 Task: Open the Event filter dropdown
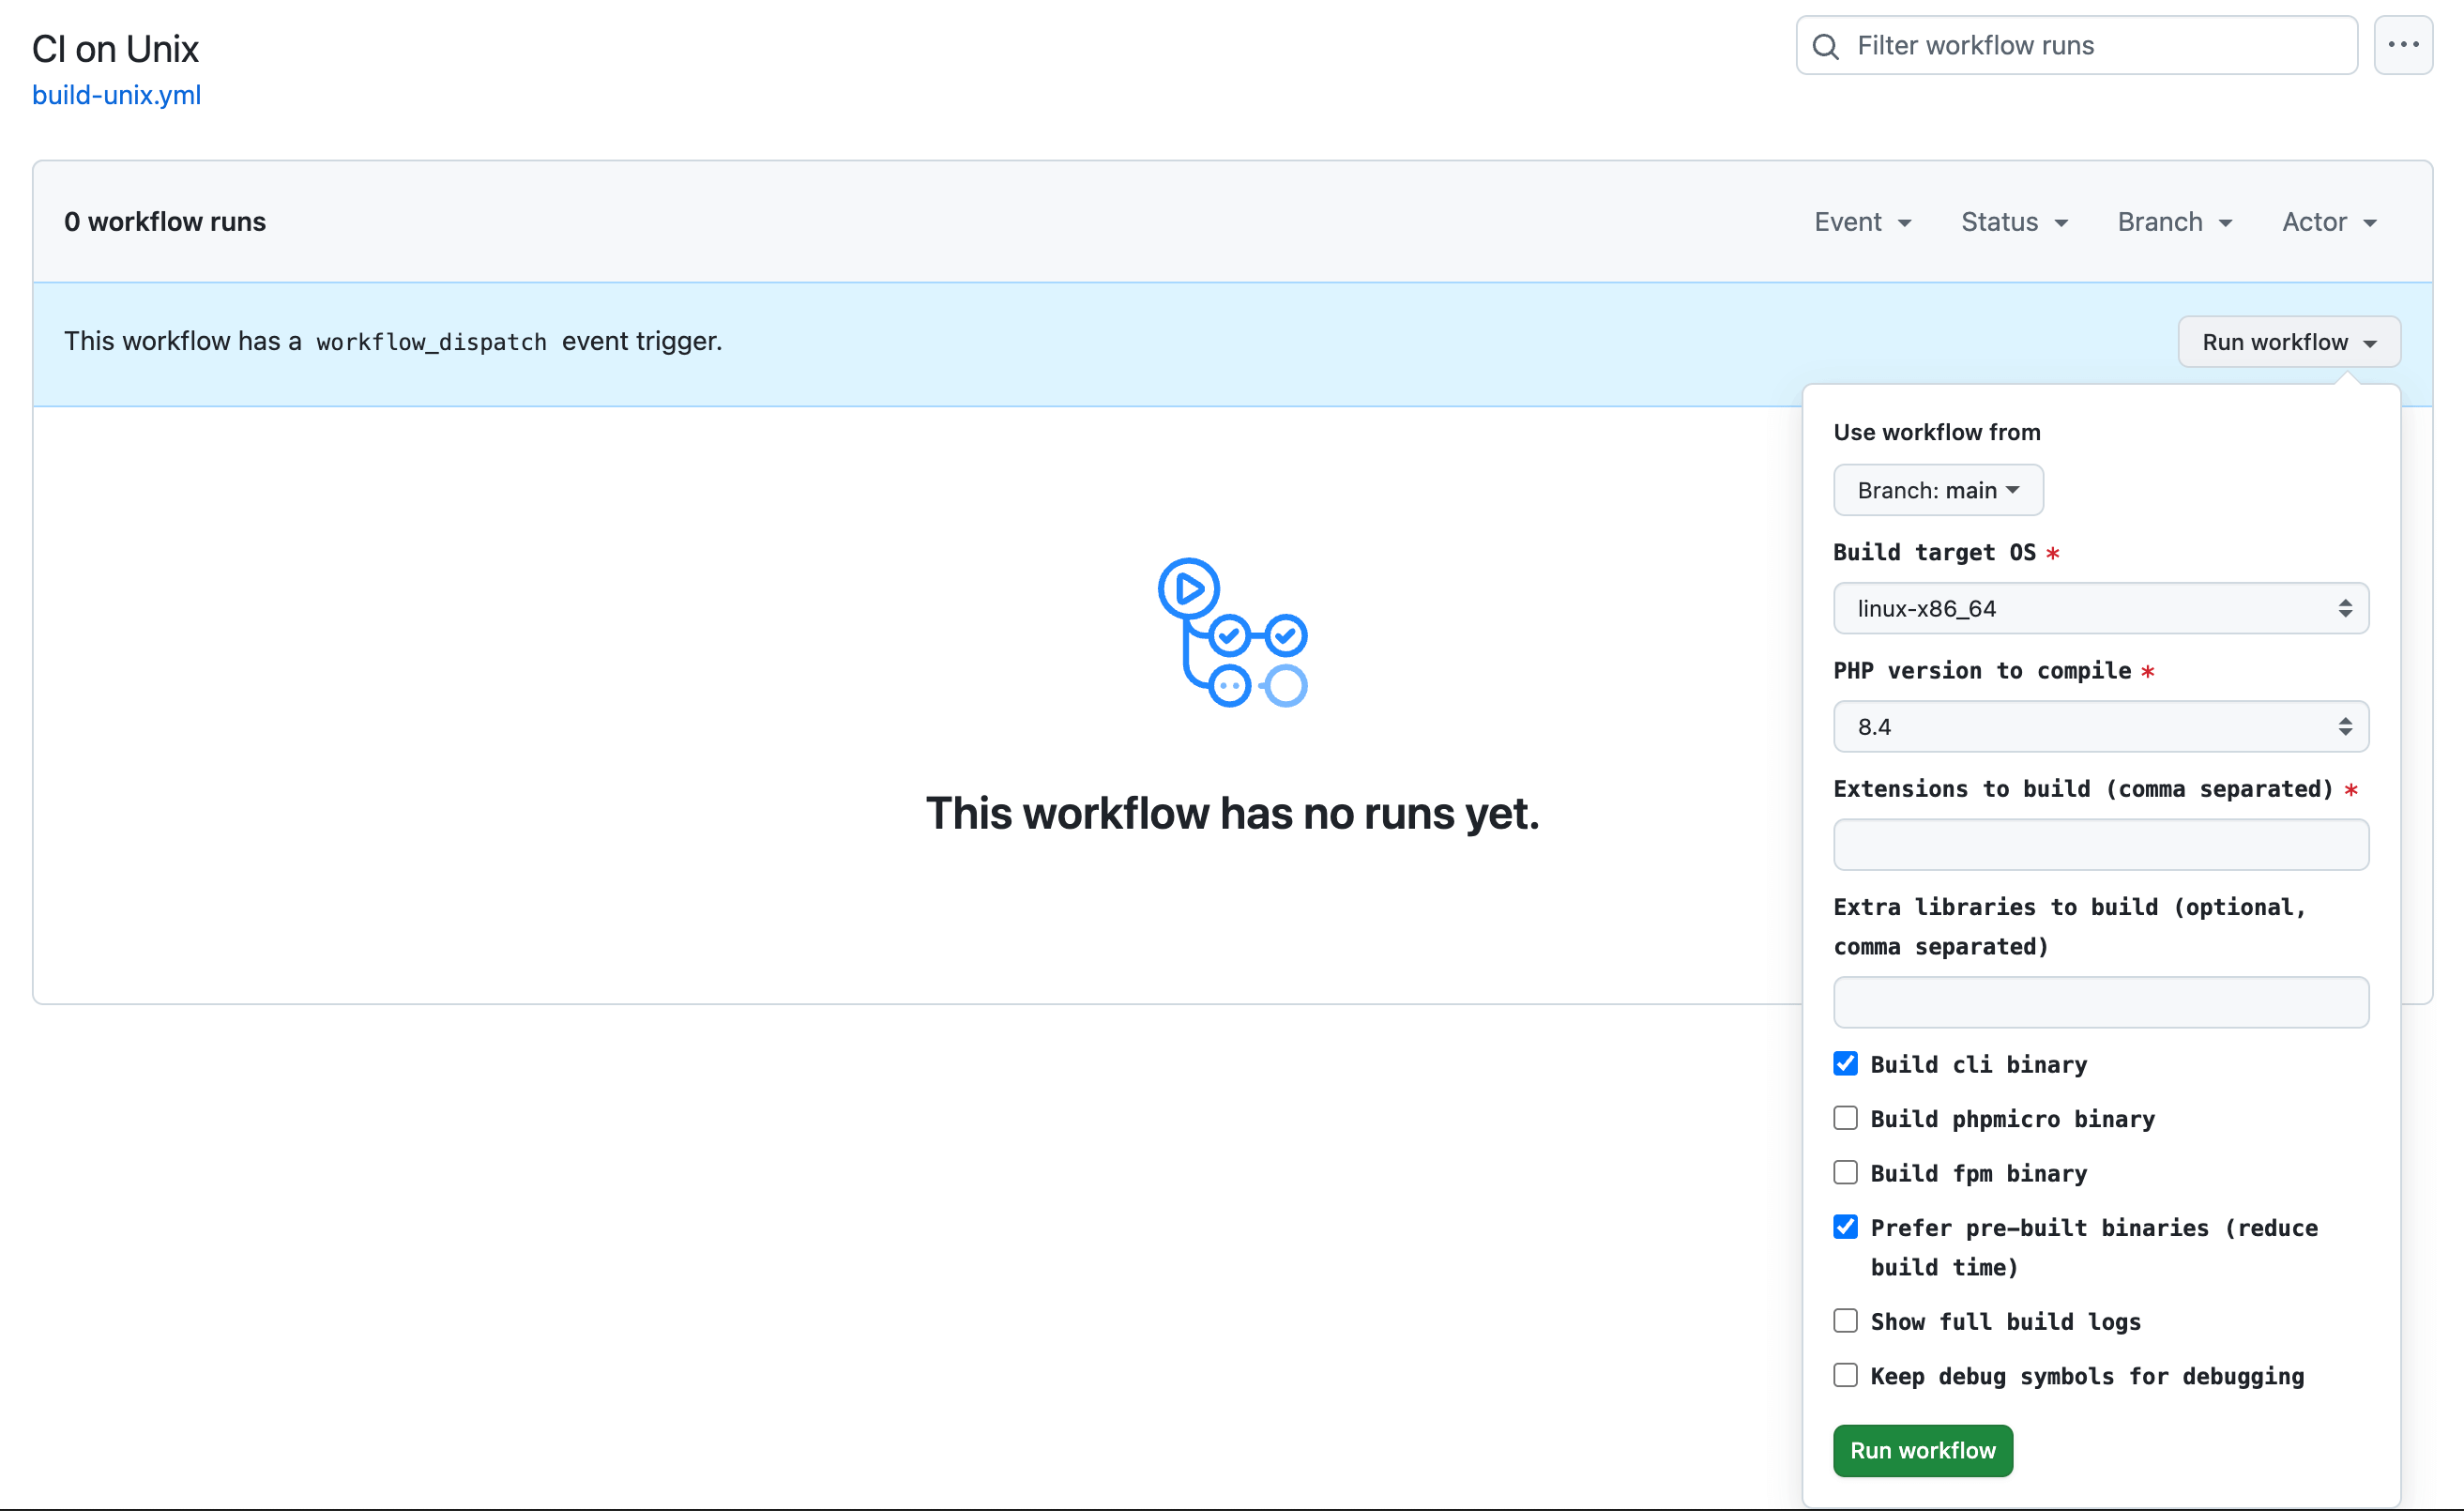coord(1862,221)
